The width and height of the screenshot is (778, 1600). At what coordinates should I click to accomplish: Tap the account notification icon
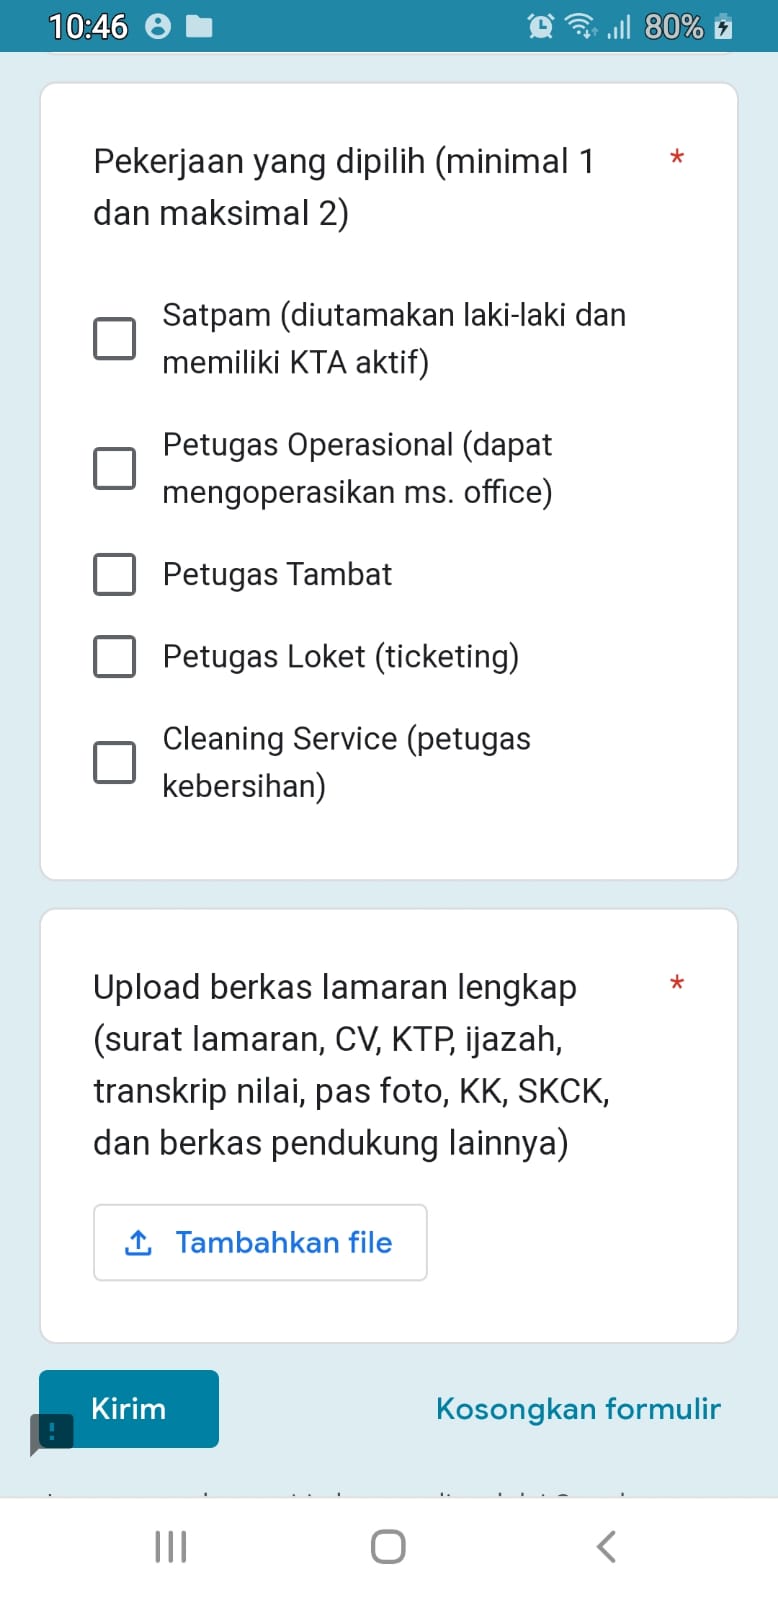(158, 26)
